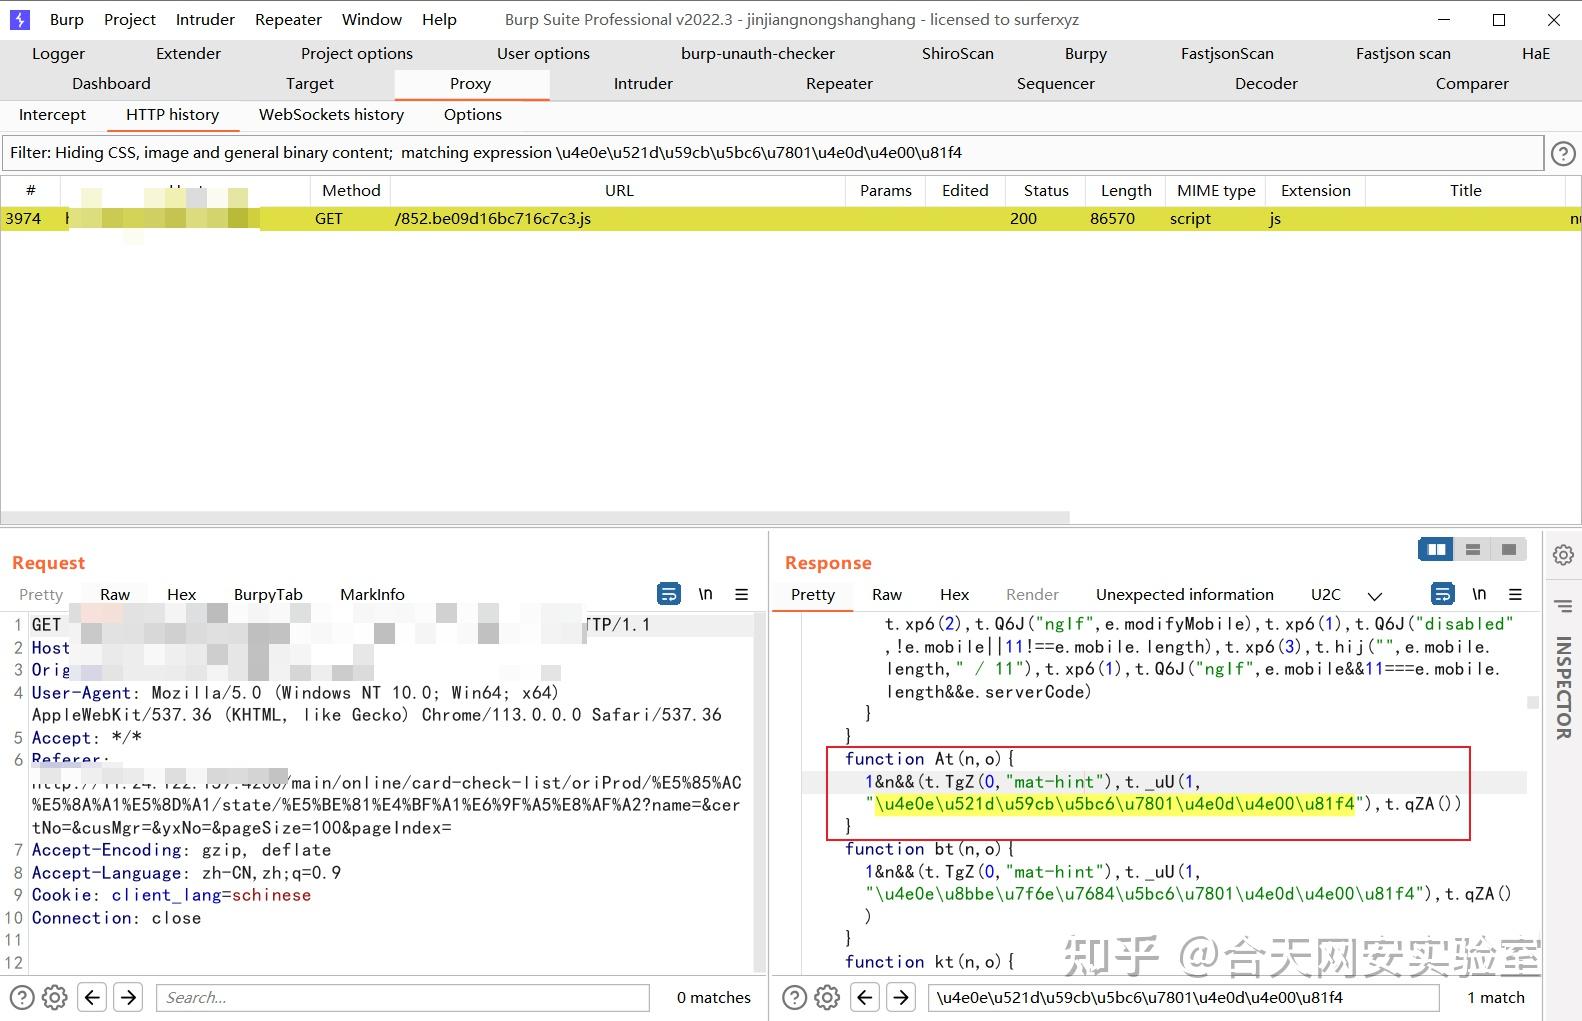Open Inspector settings gear icon
The image size is (1582, 1021).
pyautogui.click(x=1563, y=555)
